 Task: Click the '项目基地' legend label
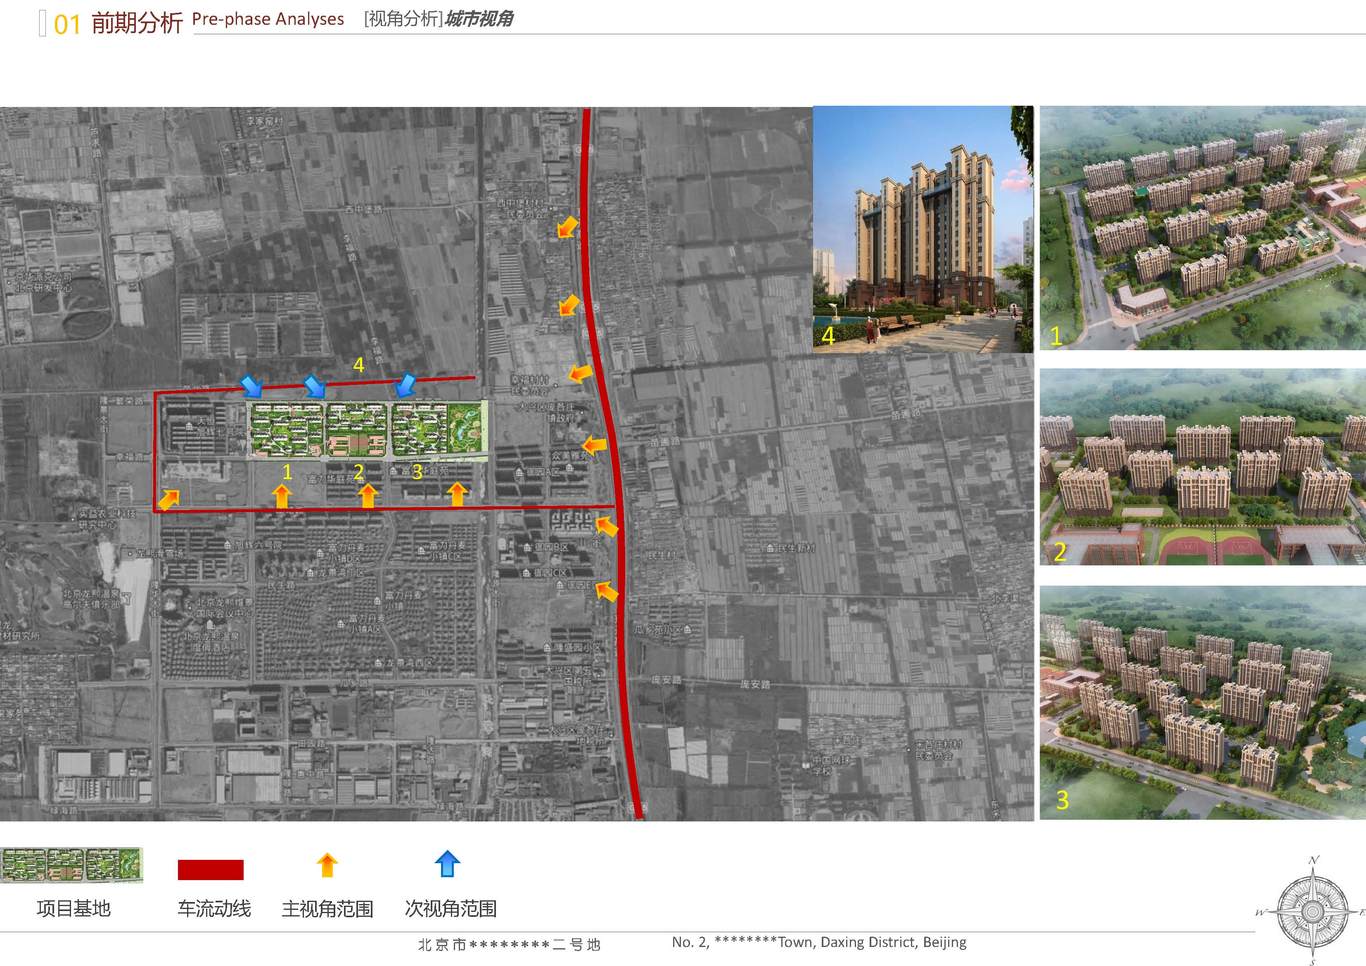point(73,909)
